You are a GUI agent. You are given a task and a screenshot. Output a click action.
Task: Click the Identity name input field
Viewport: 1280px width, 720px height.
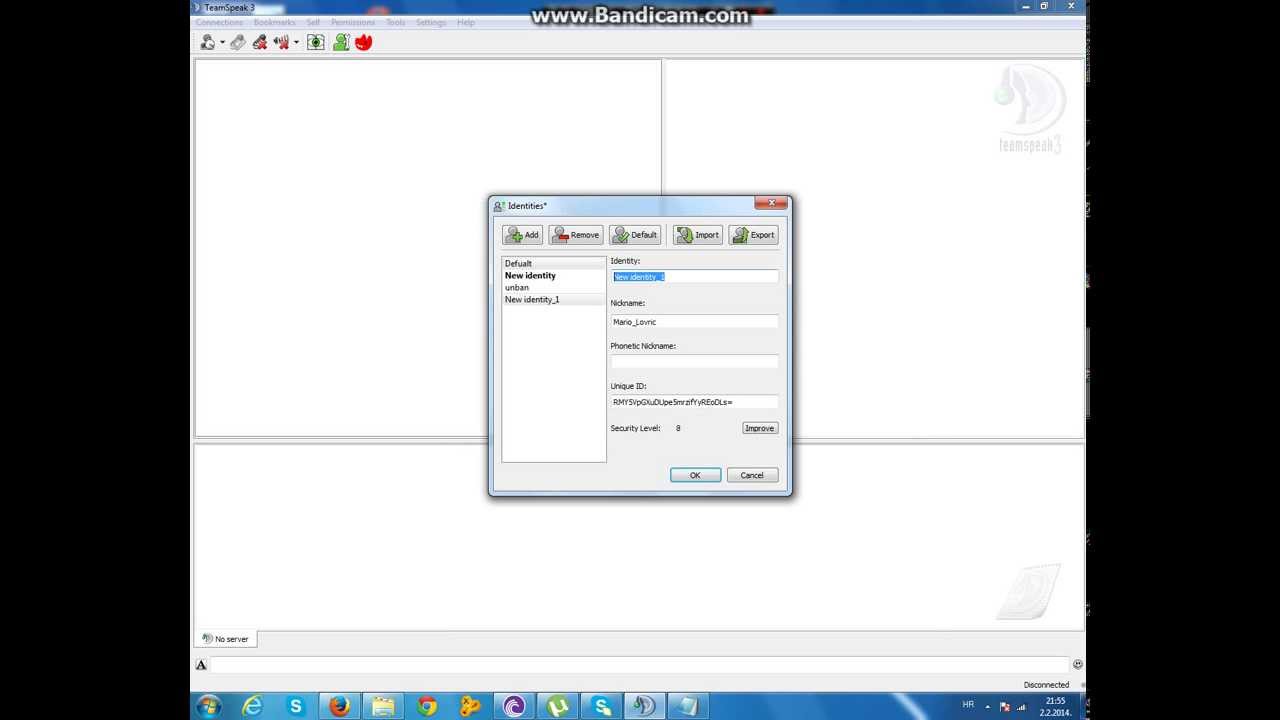click(x=694, y=277)
